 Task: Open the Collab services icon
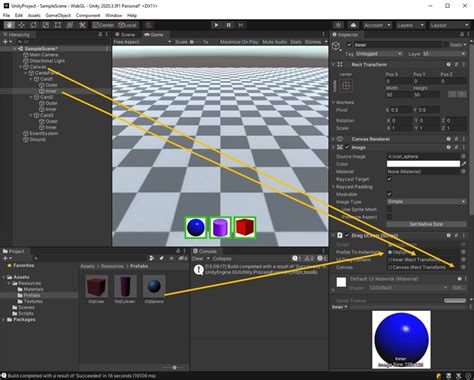338,25
